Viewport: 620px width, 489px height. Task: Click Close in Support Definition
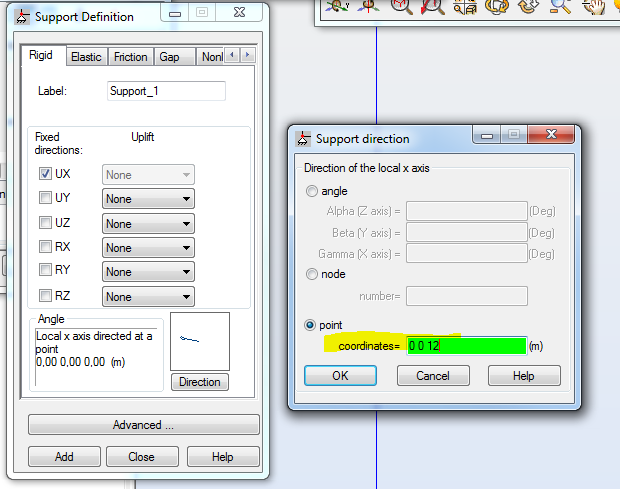pos(142,457)
